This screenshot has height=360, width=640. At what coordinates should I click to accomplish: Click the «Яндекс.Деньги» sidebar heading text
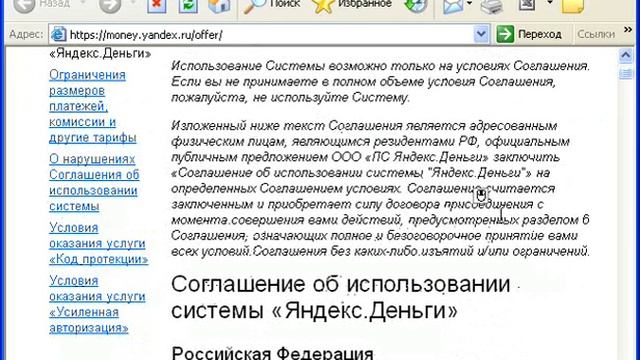(x=100, y=53)
